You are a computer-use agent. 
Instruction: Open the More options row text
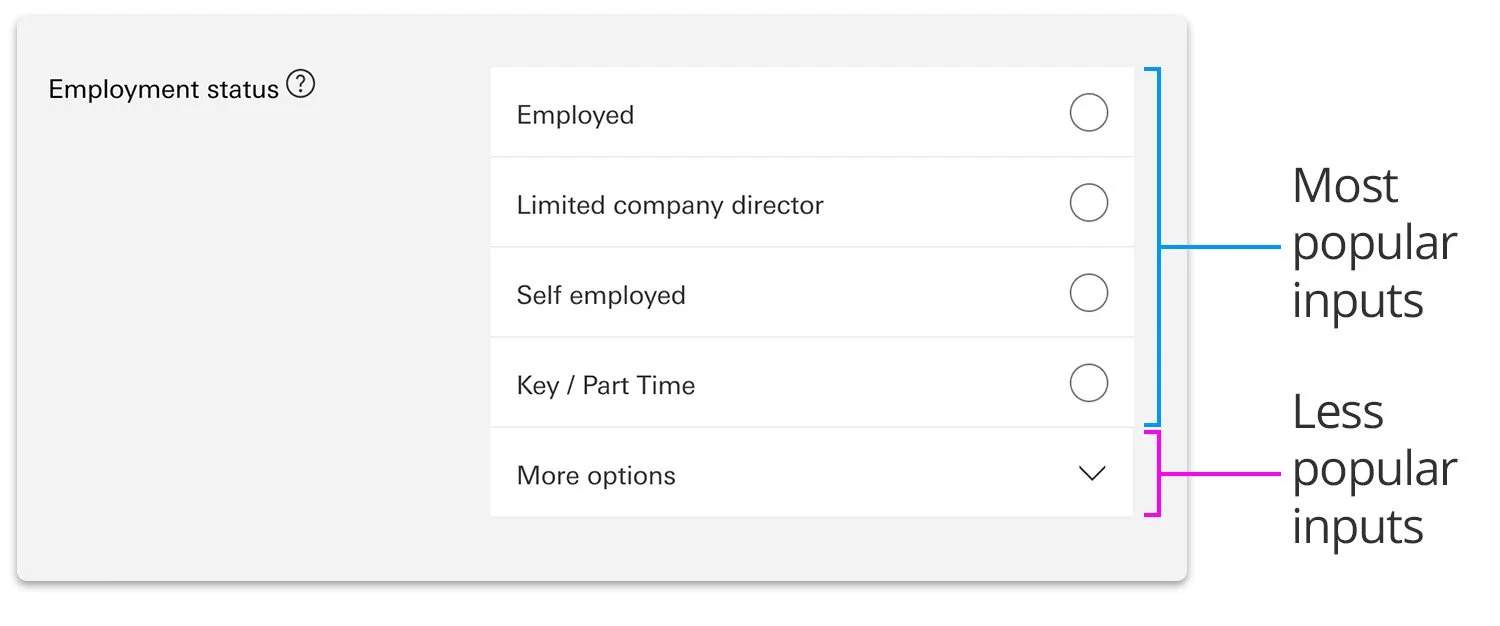596,475
